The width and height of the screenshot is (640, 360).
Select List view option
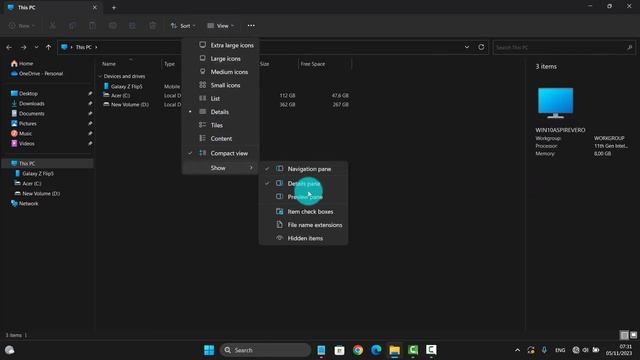pyautogui.click(x=221, y=98)
